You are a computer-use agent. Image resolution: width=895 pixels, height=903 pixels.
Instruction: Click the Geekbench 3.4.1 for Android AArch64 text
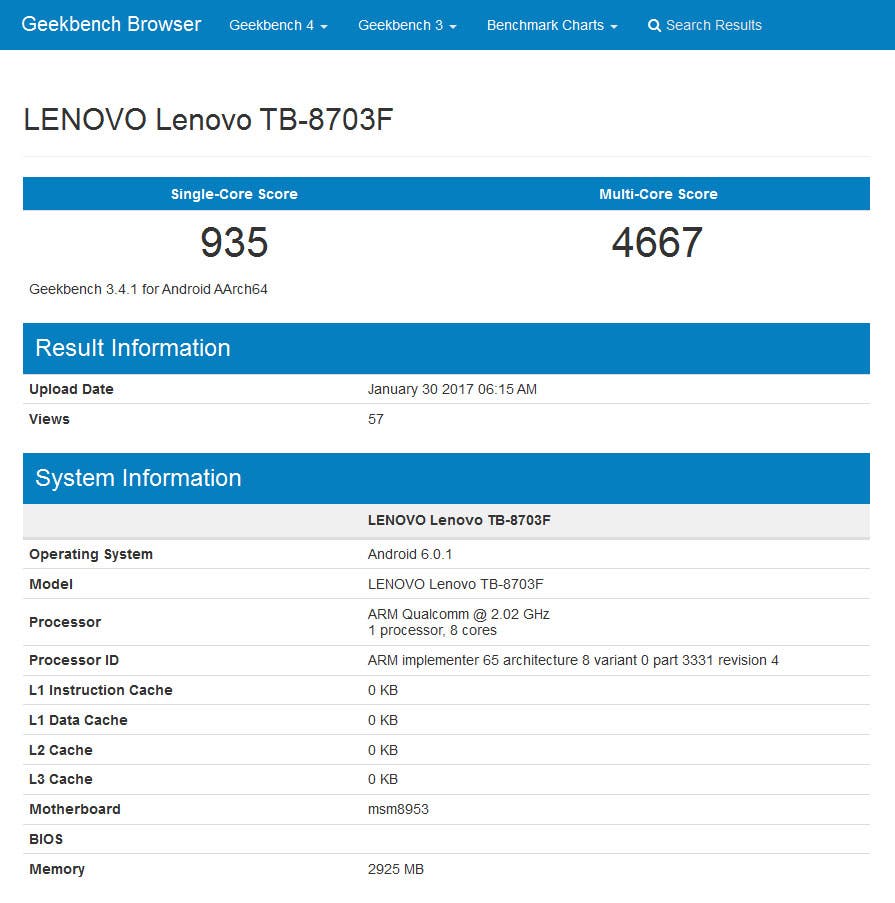coord(148,289)
